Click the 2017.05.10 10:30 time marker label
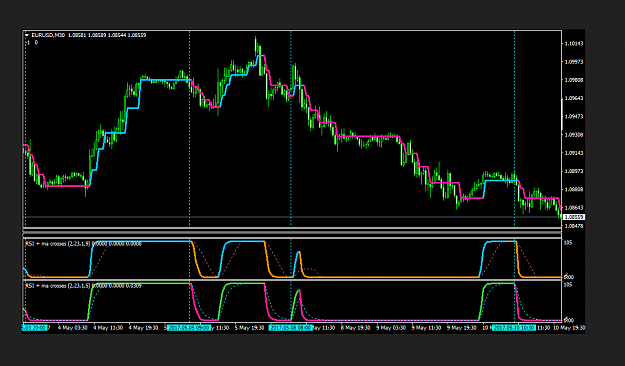The width and height of the screenshot is (625, 366). point(514,328)
